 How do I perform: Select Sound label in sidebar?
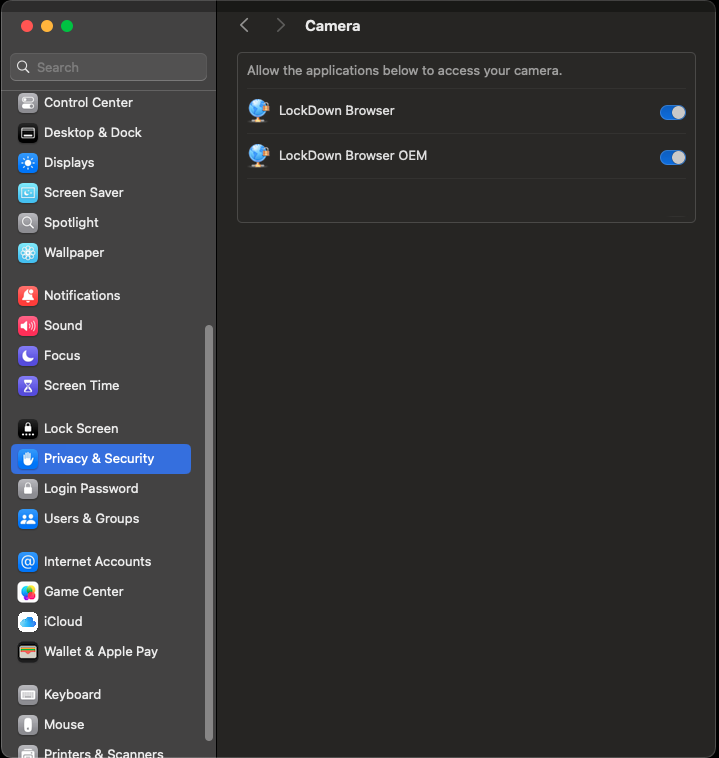pyautogui.click(x=63, y=325)
